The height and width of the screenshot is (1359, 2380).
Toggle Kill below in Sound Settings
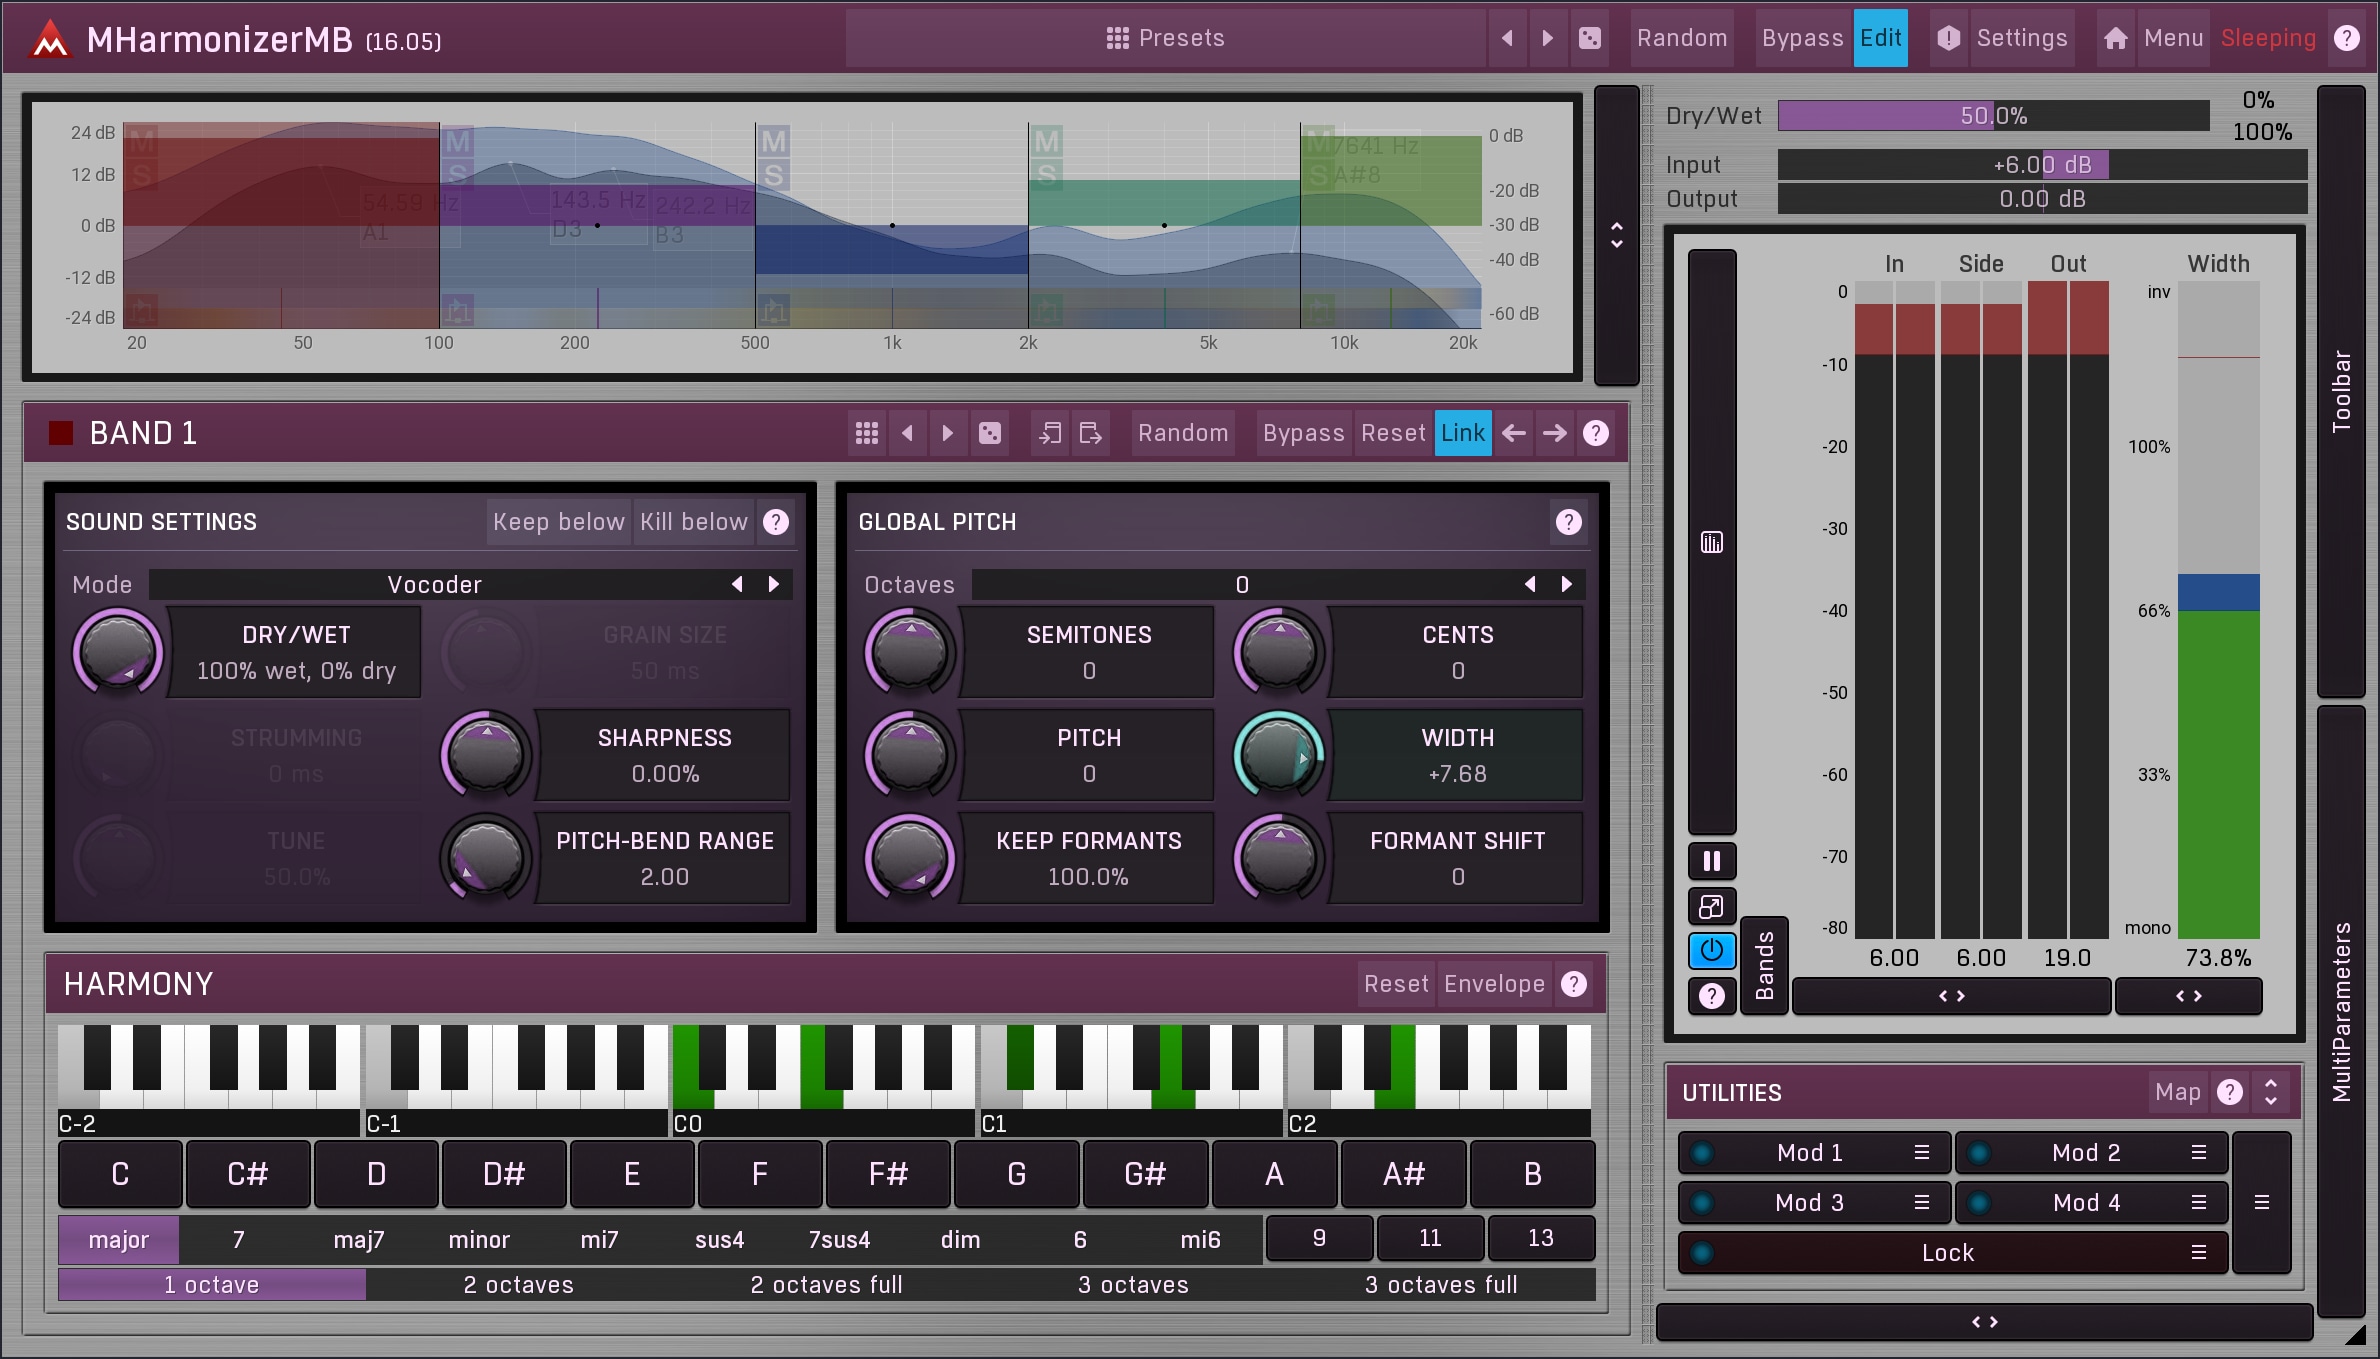coord(693,522)
